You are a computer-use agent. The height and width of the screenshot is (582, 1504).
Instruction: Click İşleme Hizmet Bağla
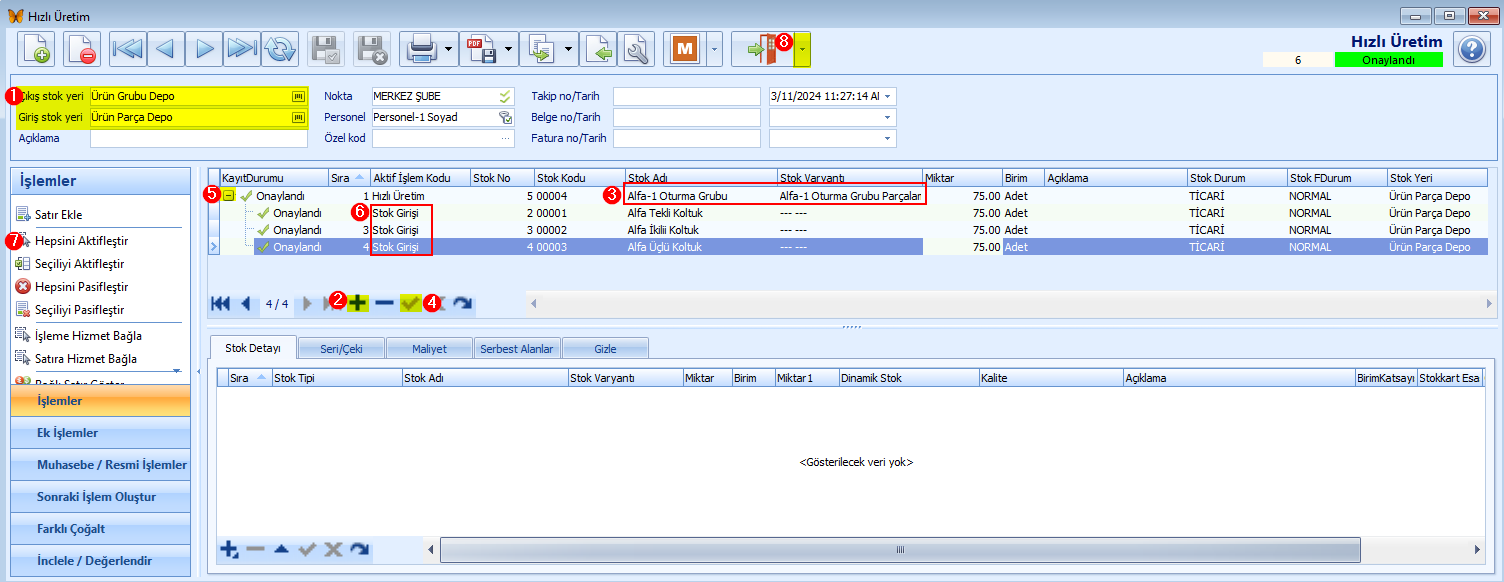88,336
